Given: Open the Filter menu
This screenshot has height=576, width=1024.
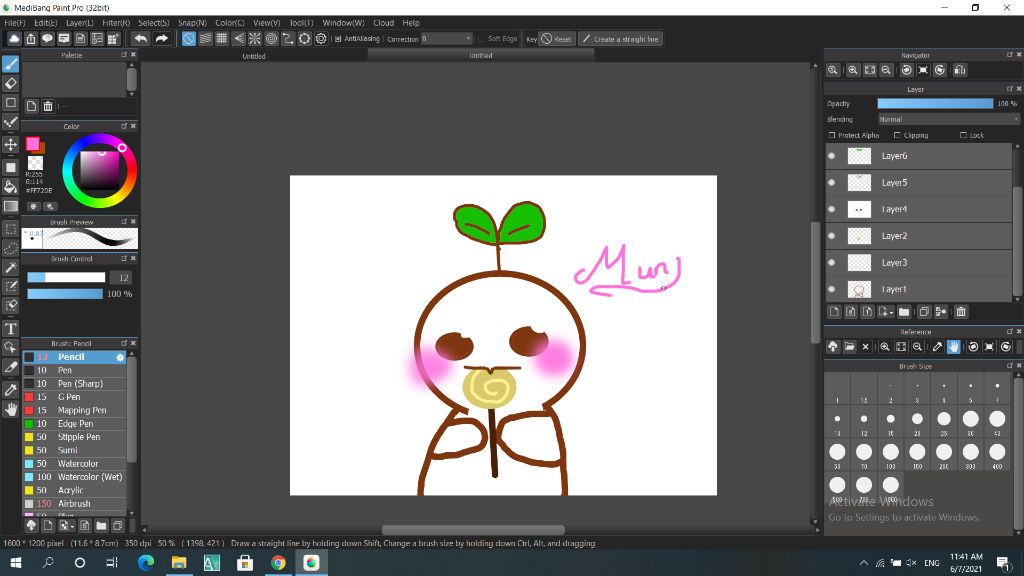Looking at the screenshot, I should [x=116, y=23].
